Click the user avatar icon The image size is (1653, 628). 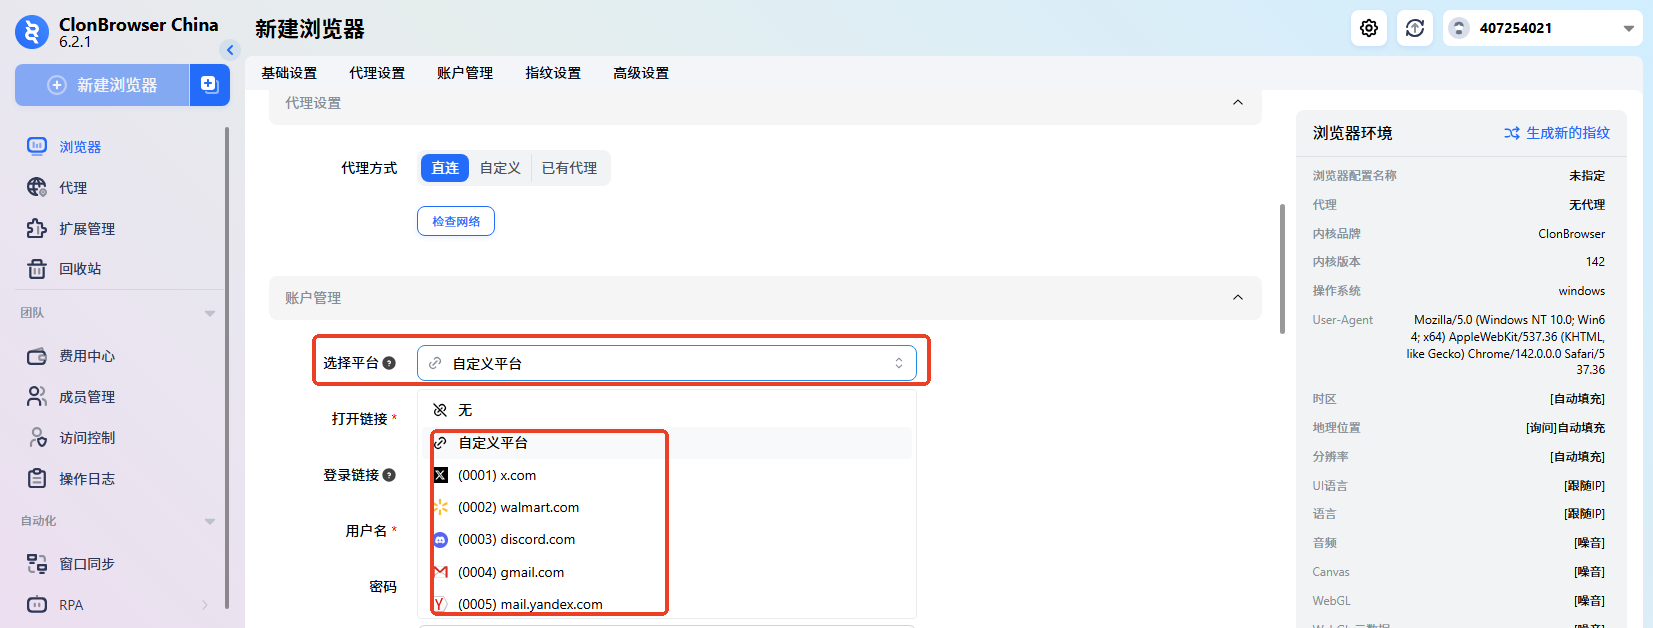[x=1459, y=28]
